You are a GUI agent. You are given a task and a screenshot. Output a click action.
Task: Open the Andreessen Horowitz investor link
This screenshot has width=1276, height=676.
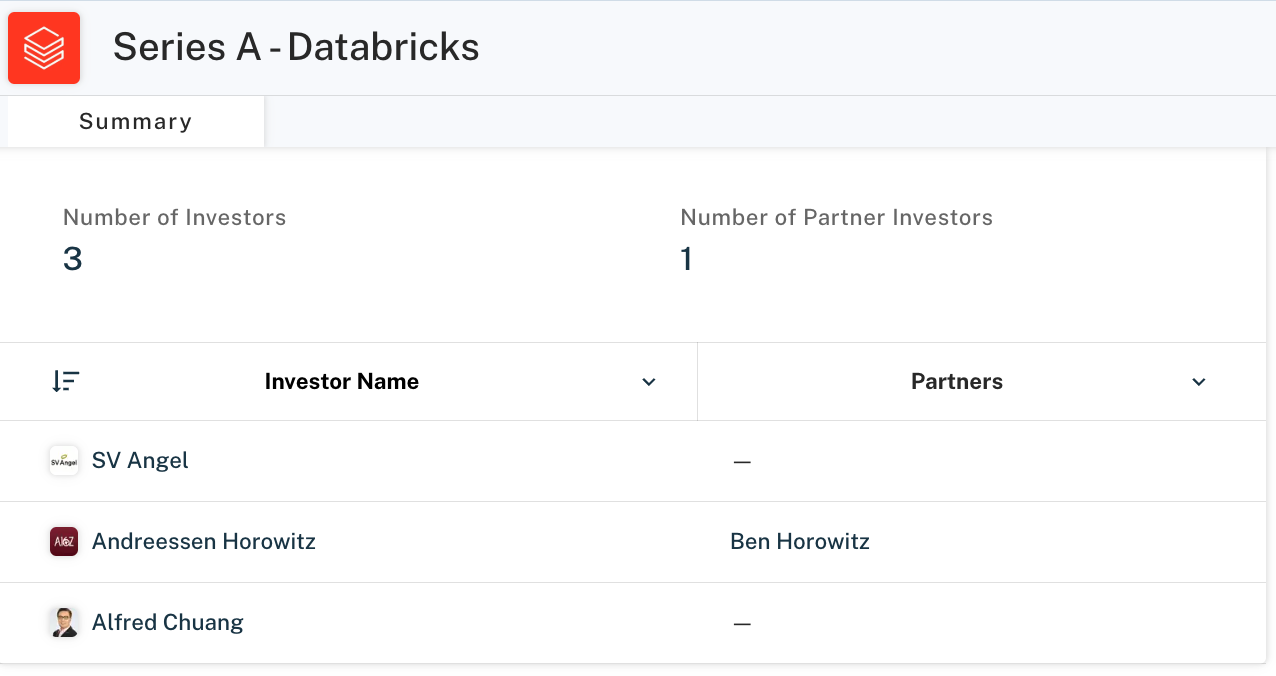(x=204, y=542)
